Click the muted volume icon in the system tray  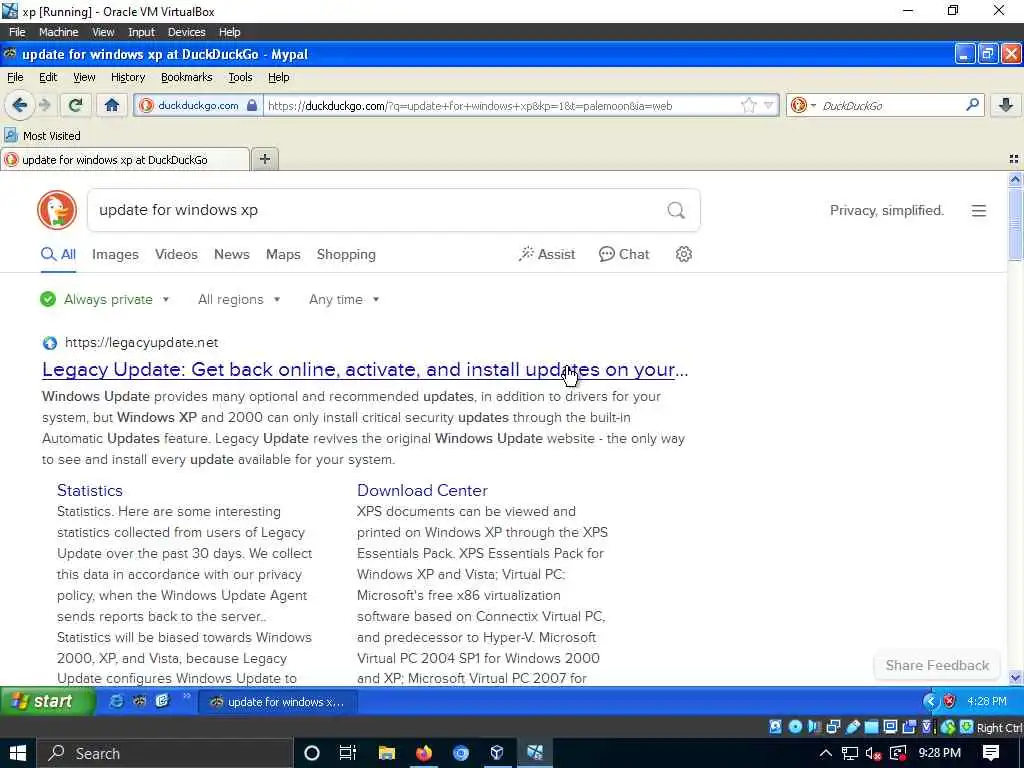[x=873, y=753]
